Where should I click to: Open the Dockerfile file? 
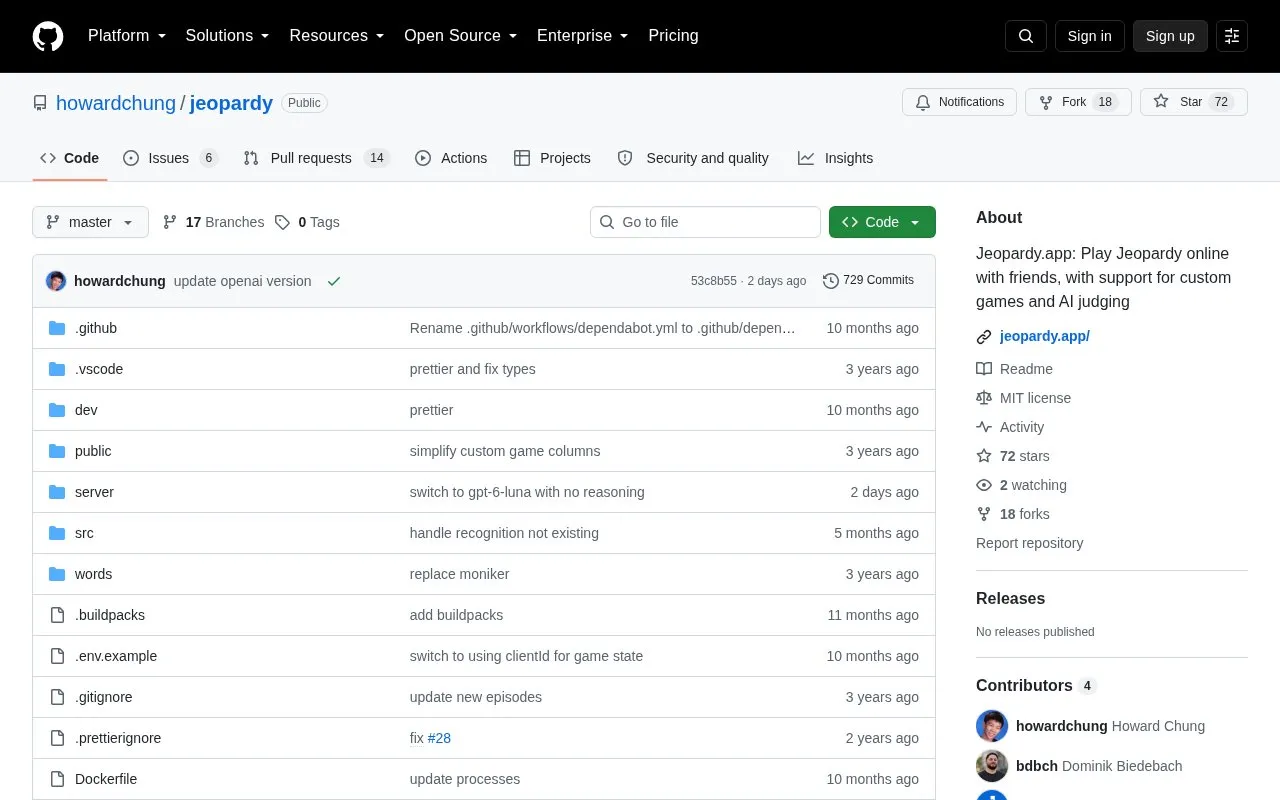point(106,779)
